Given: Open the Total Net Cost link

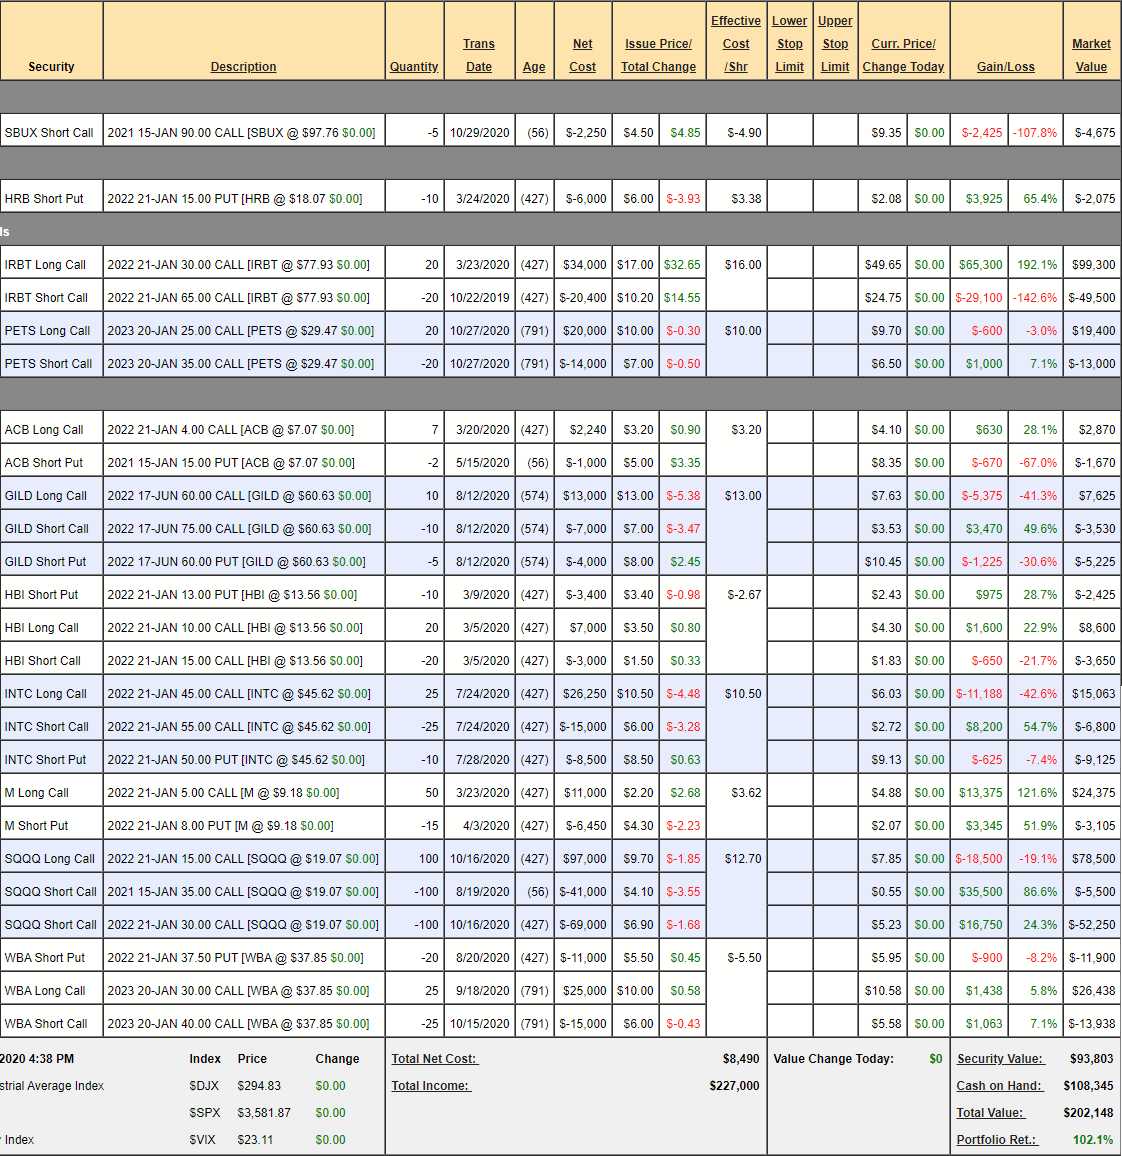Looking at the screenshot, I should point(434,1059).
